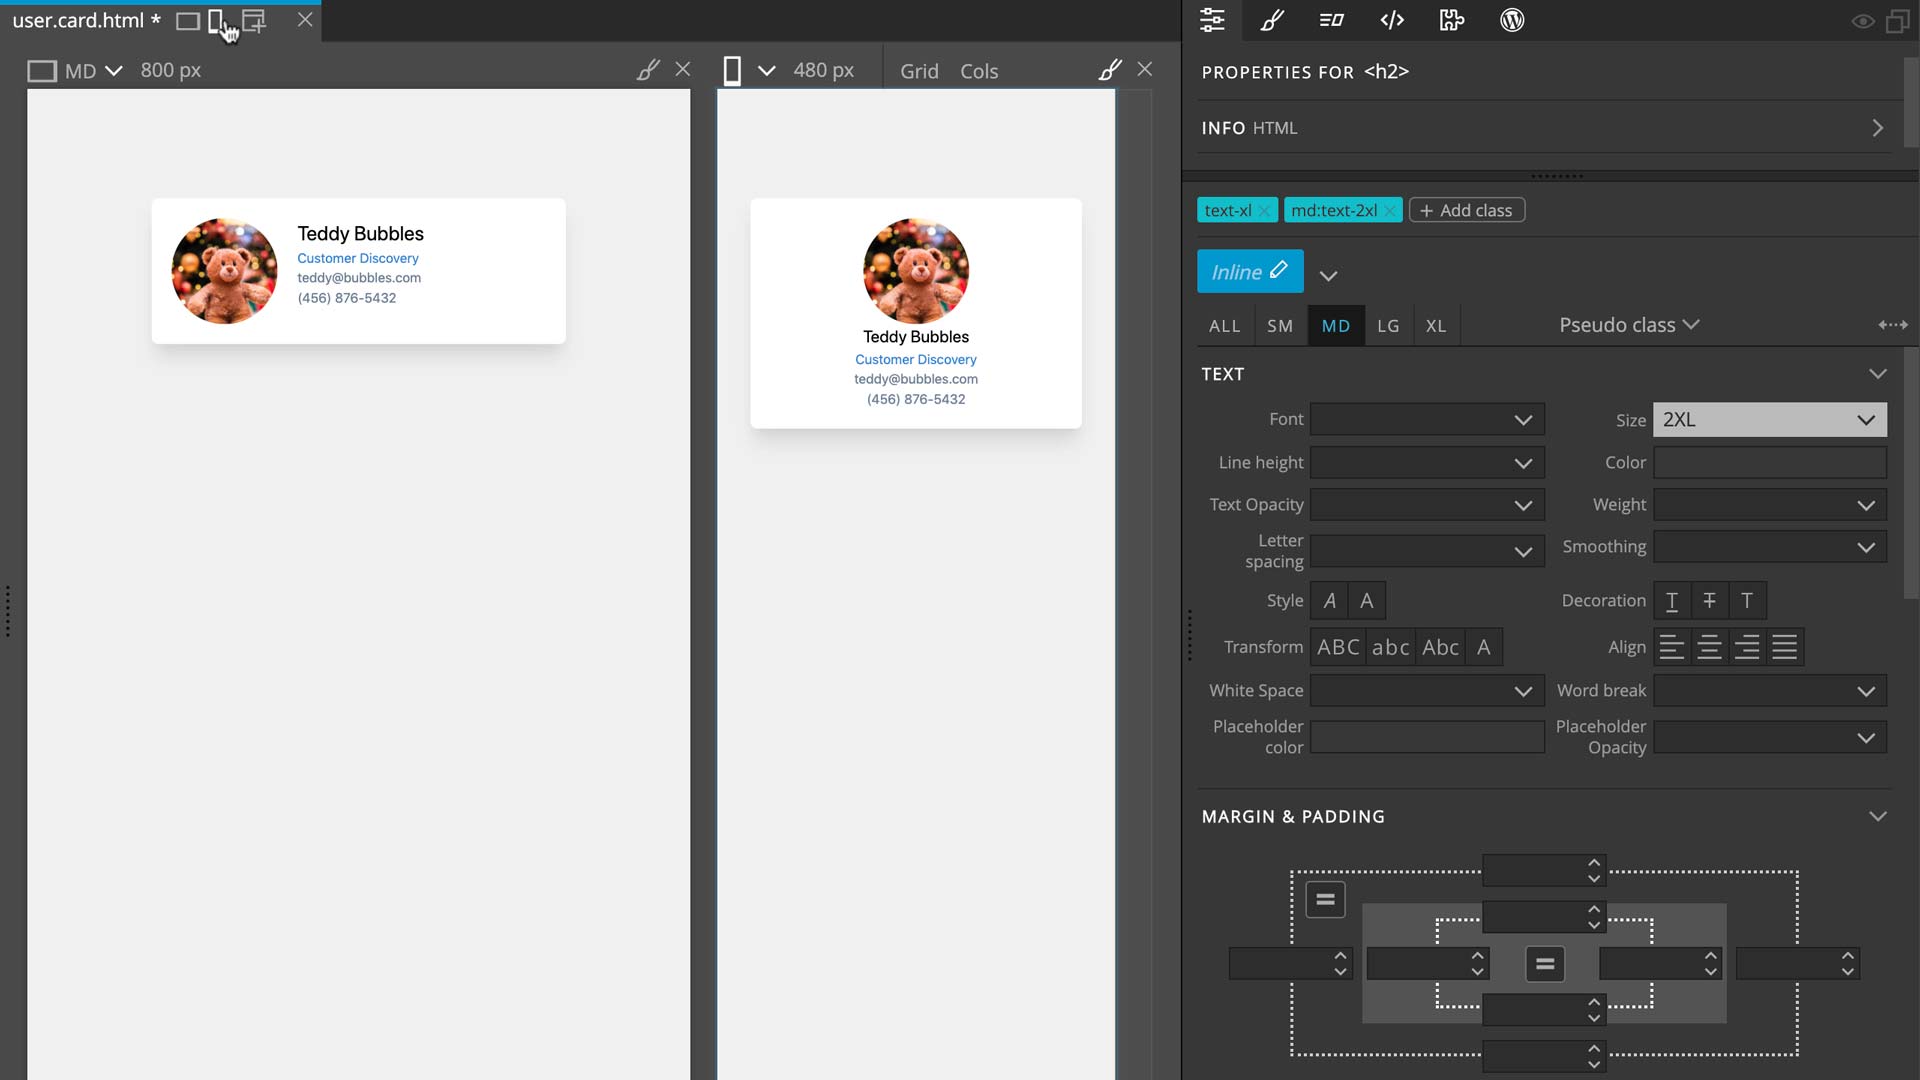Open the Size 2XL dropdown
The height and width of the screenshot is (1080, 1920).
[1769, 420]
